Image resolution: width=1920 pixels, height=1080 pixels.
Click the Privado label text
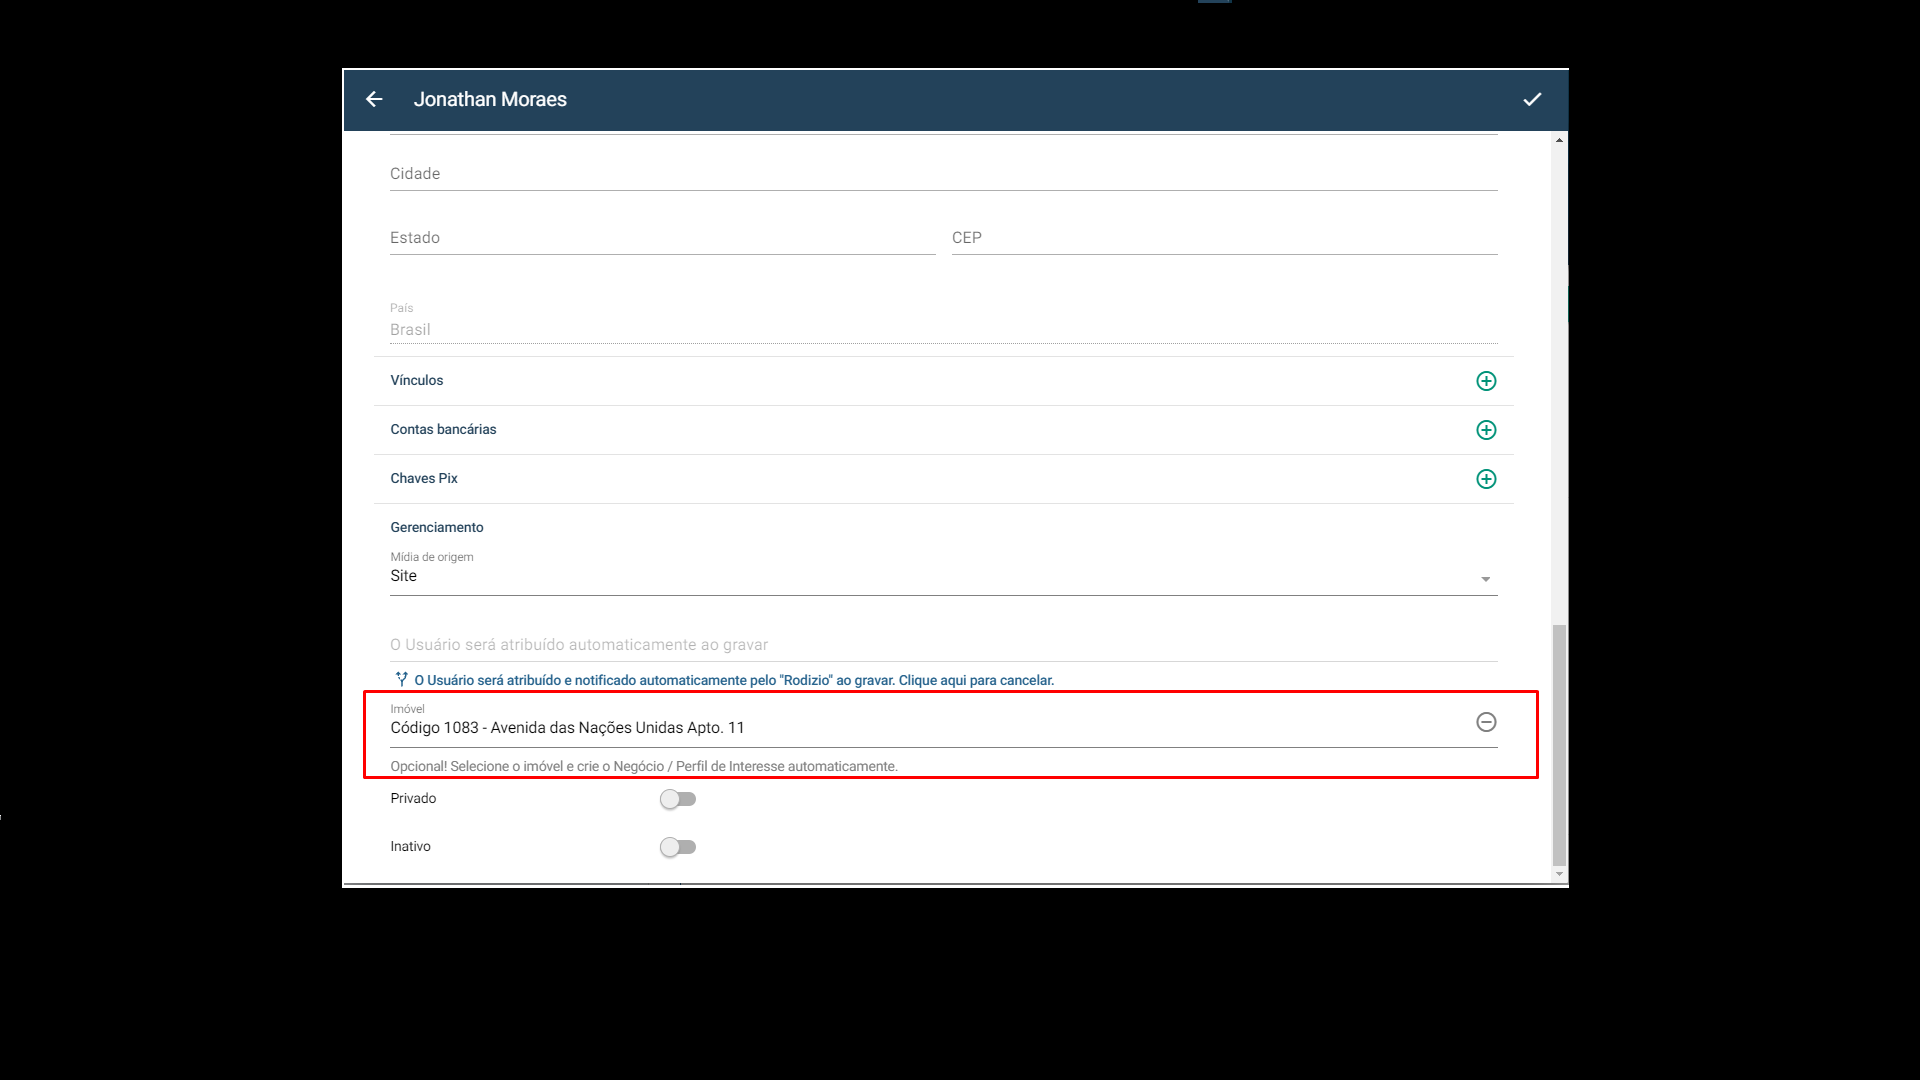pos(413,798)
